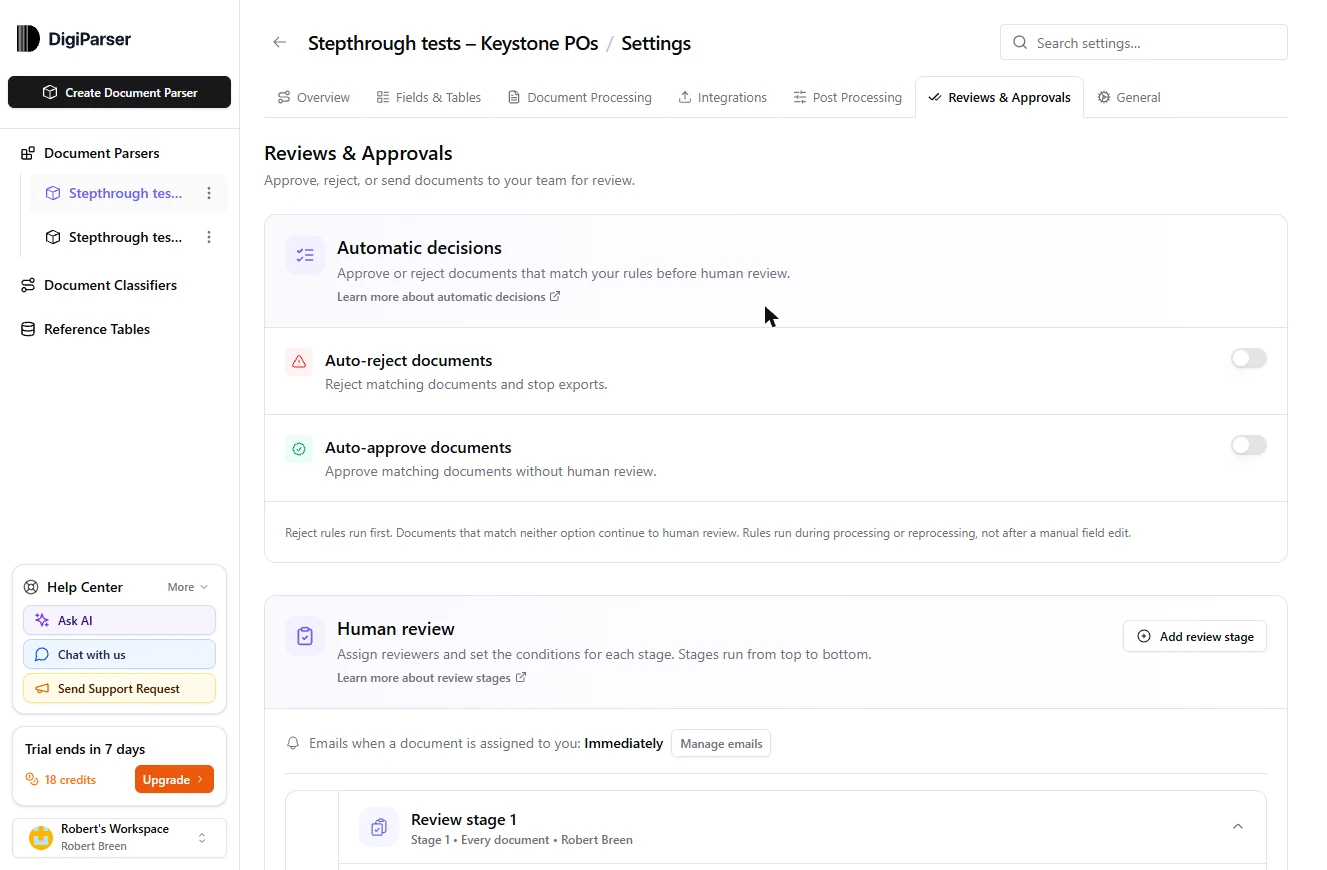Viewport: 1327px width, 870px height.
Task: Click Ask AI in Help Center
Action: click(119, 620)
